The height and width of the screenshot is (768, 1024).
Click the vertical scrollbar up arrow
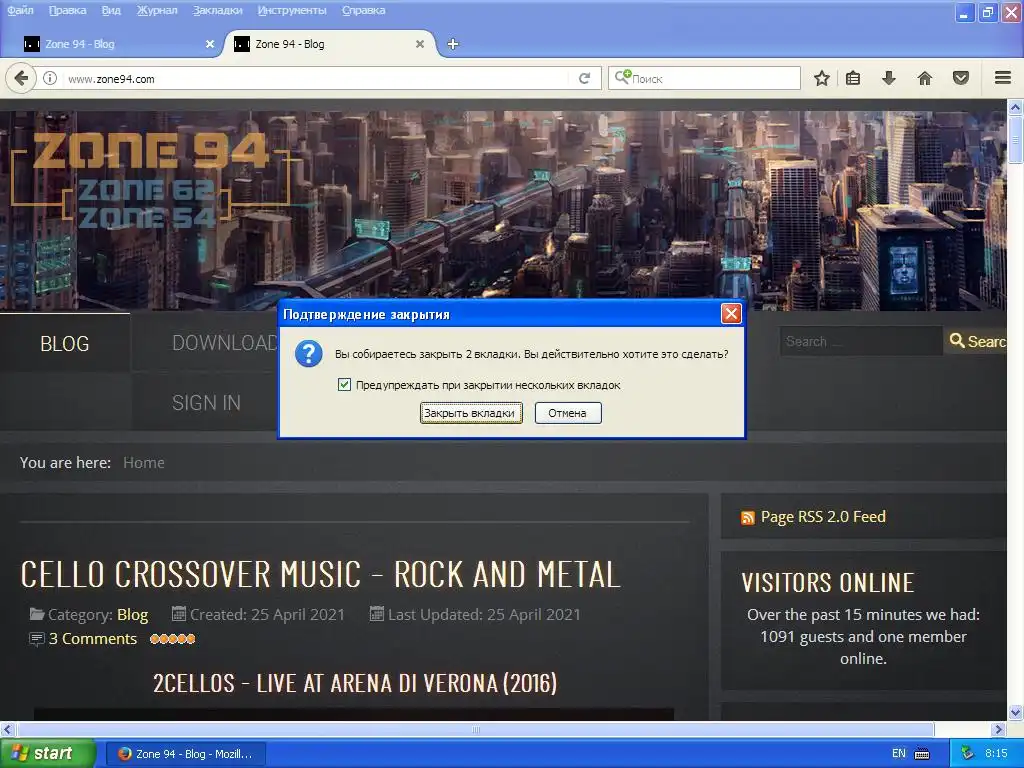[1015, 106]
